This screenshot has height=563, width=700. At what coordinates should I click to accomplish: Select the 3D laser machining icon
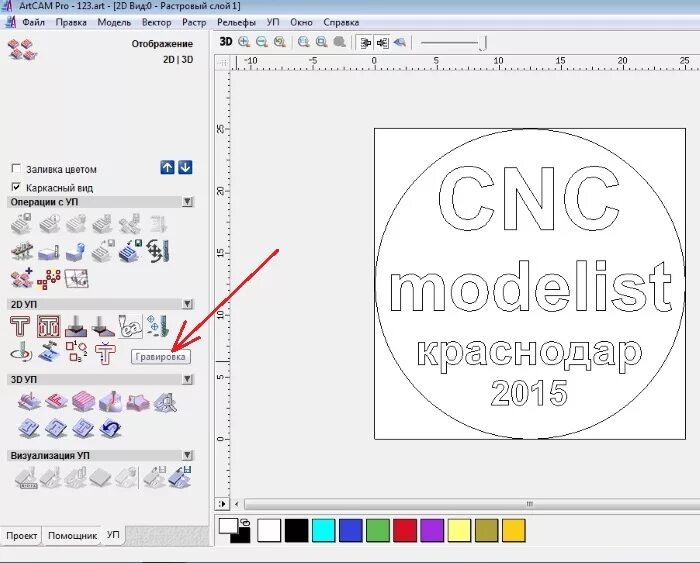click(110, 401)
